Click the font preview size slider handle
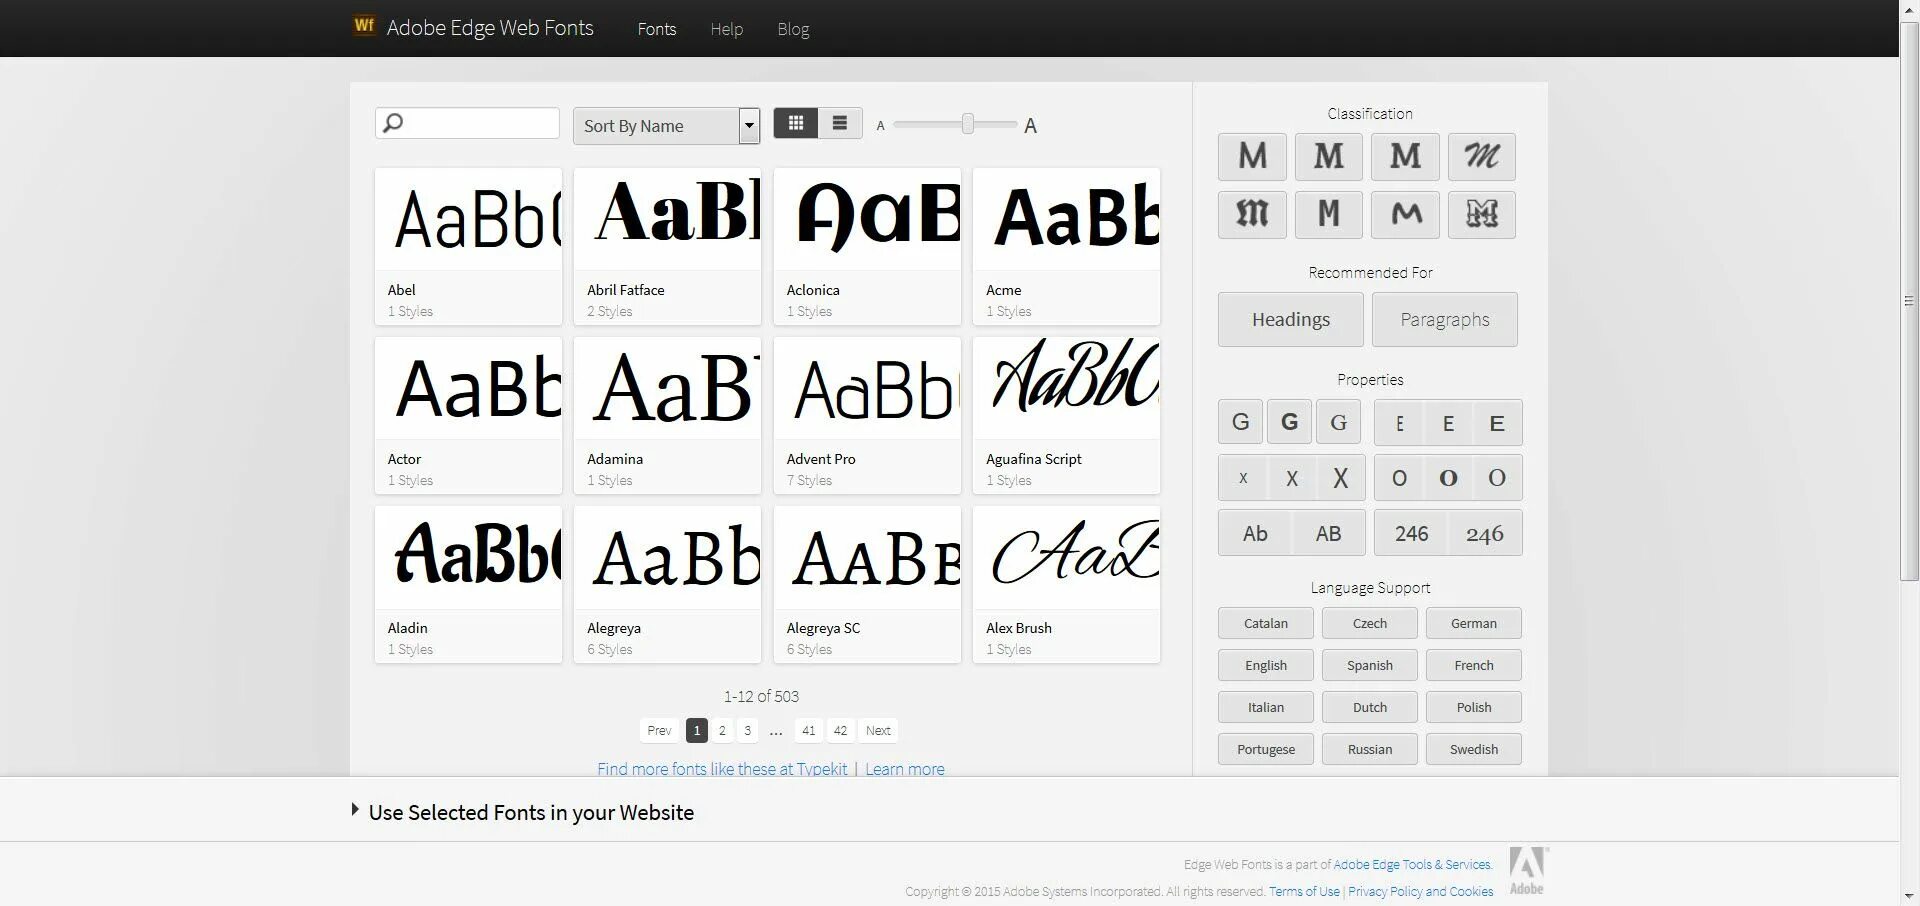Image resolution: width=1920 pixels, height=906 pixels. click(968, 123)
